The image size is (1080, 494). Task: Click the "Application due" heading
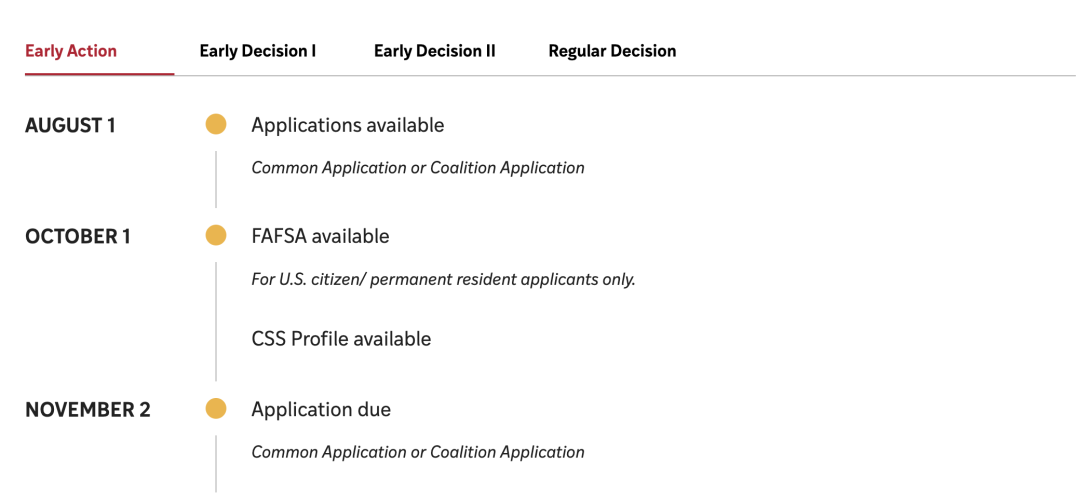click(321, 409)
